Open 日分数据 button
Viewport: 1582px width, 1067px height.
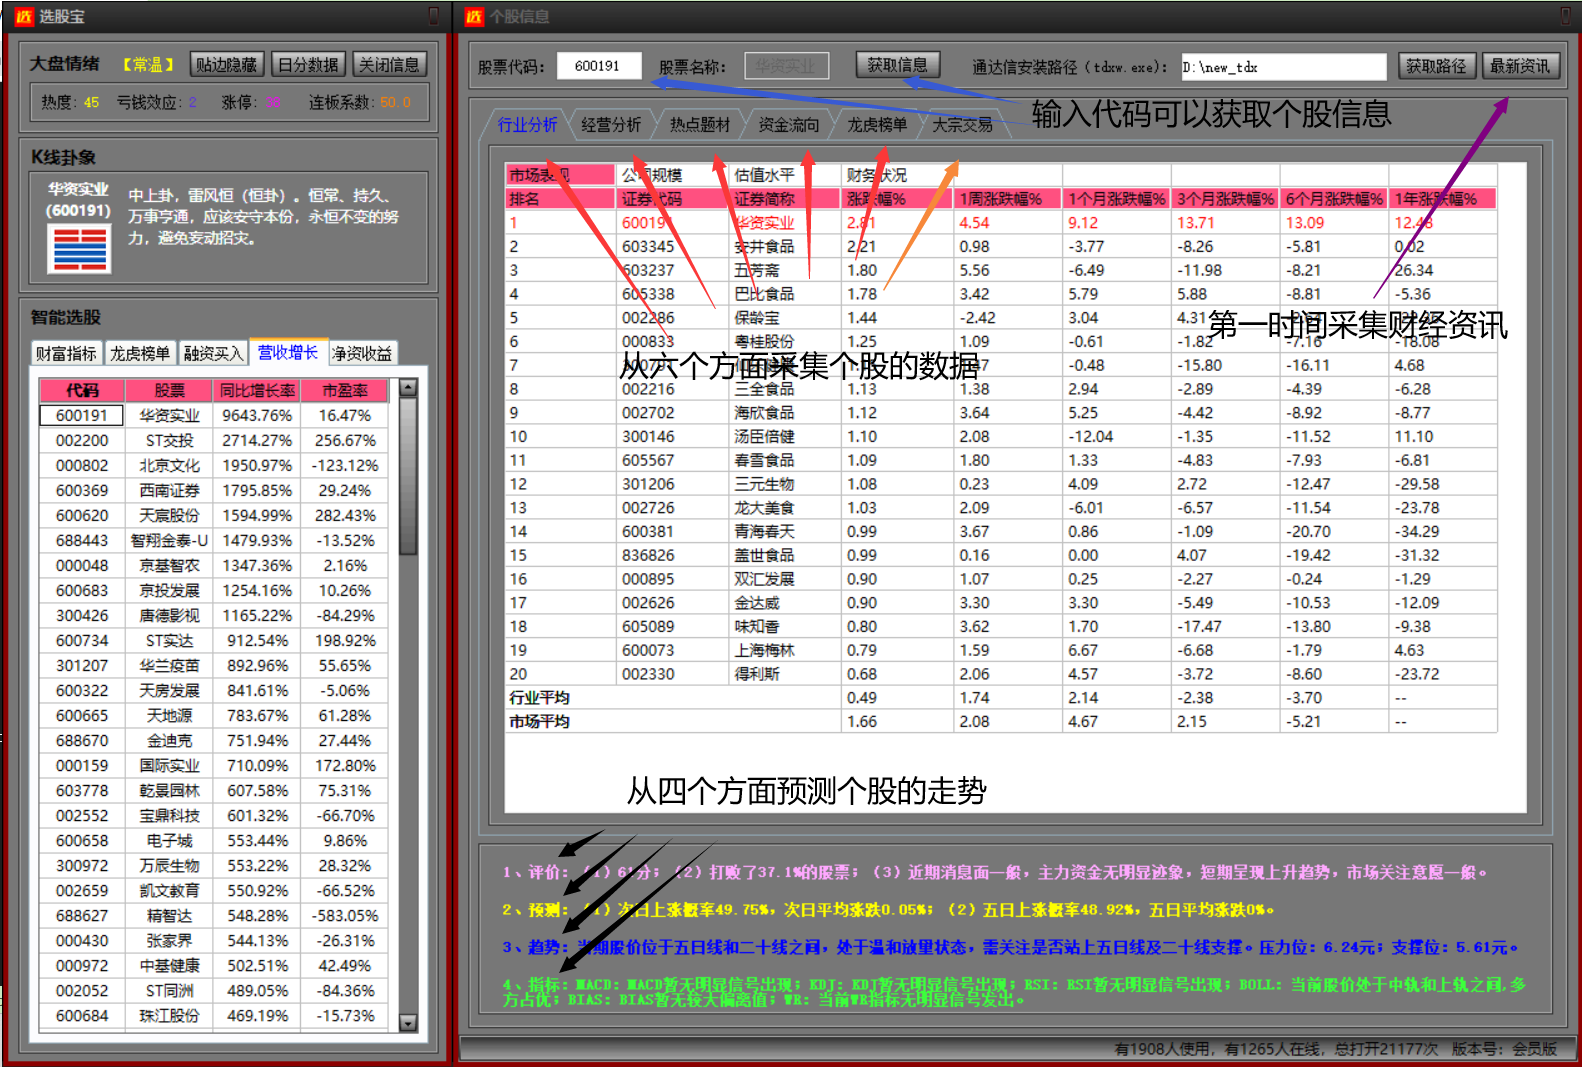308,65
